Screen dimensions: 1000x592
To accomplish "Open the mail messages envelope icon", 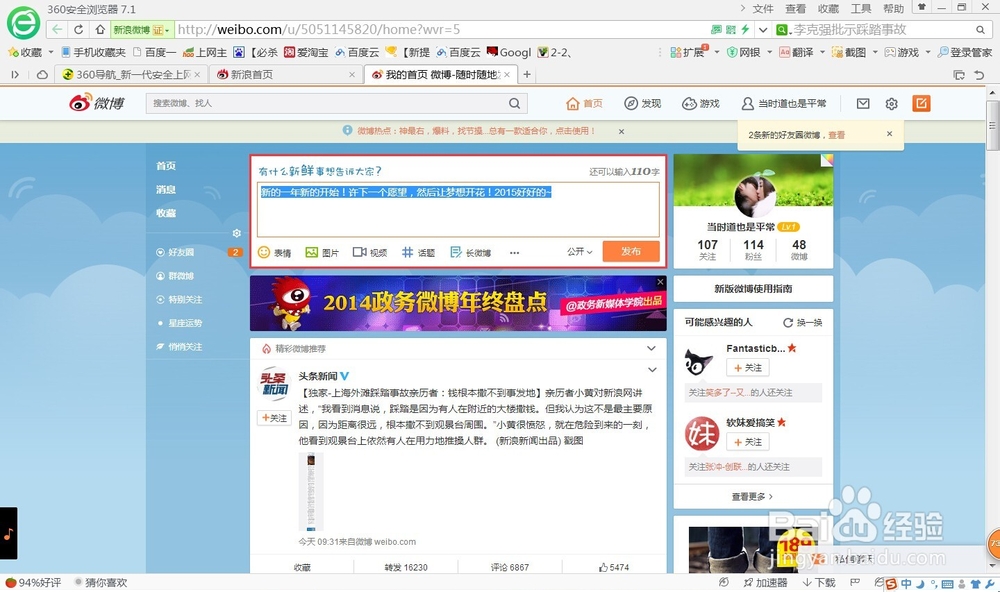I will click(x=863, y=103).
